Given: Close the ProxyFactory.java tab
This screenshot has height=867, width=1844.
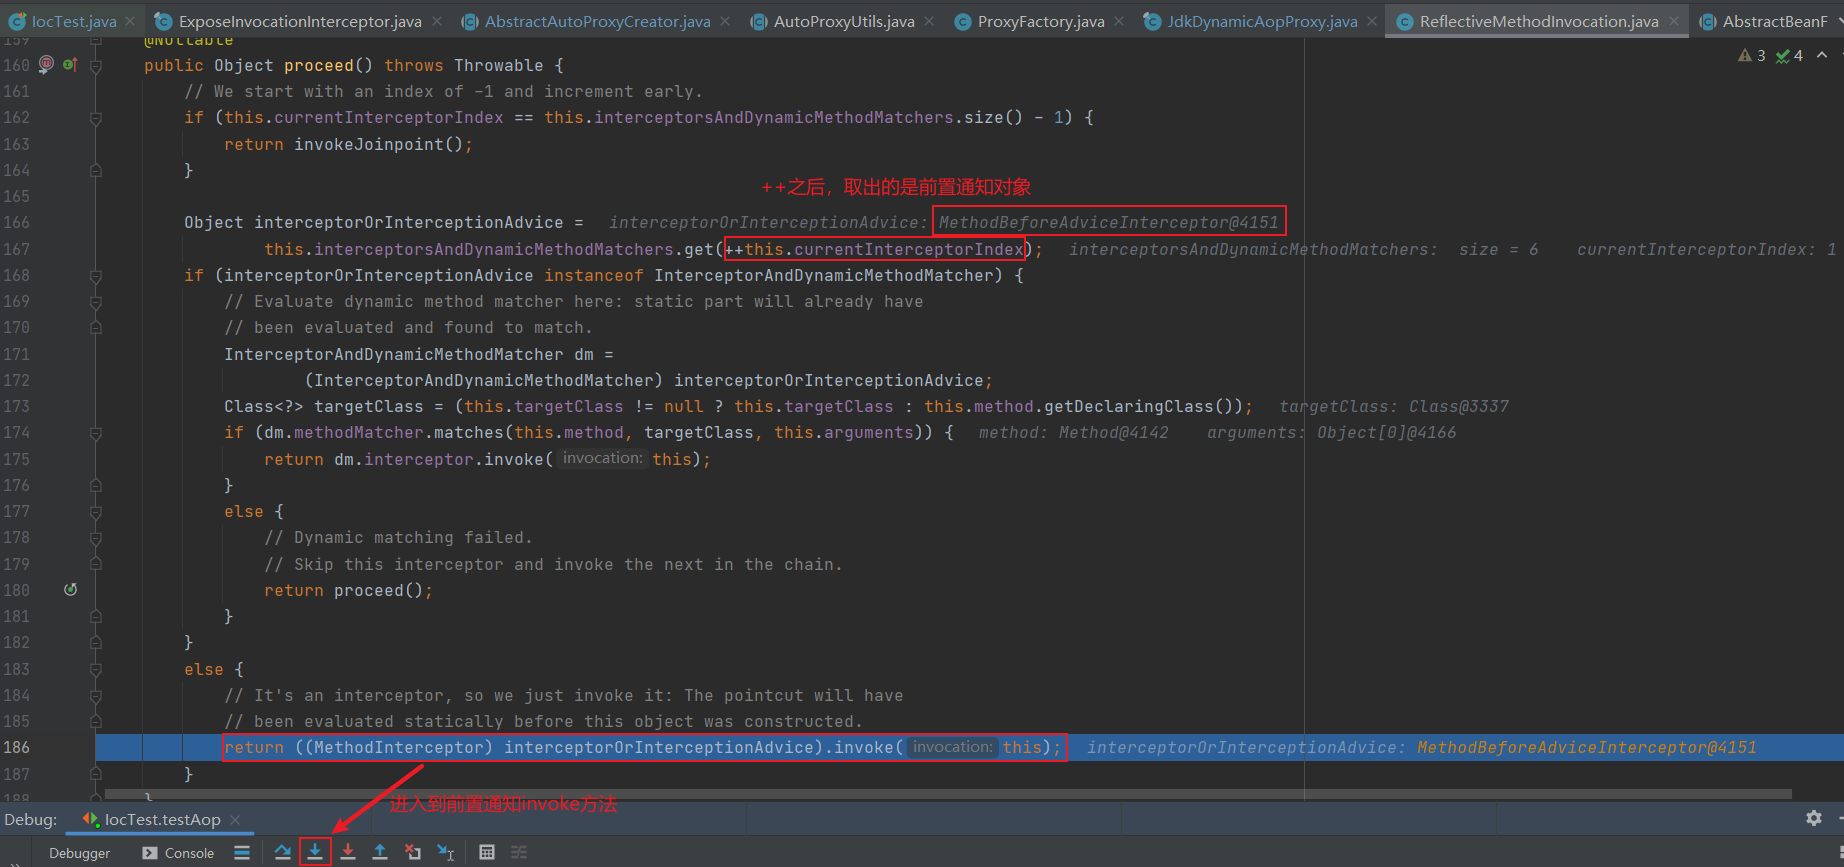Looking at the screenshot, I should (1119, 21).
